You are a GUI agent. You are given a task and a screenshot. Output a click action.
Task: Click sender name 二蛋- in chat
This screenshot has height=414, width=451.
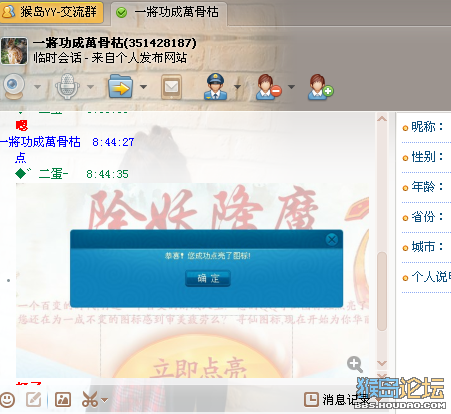tap(53, 174)
